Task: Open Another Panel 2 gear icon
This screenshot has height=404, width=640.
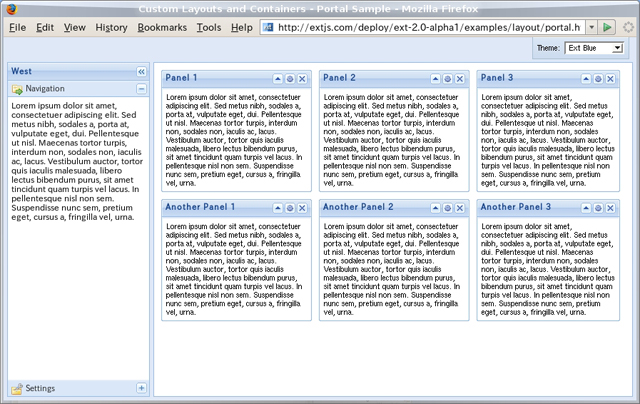Action: pyautogui.click(x=447, y=208)
